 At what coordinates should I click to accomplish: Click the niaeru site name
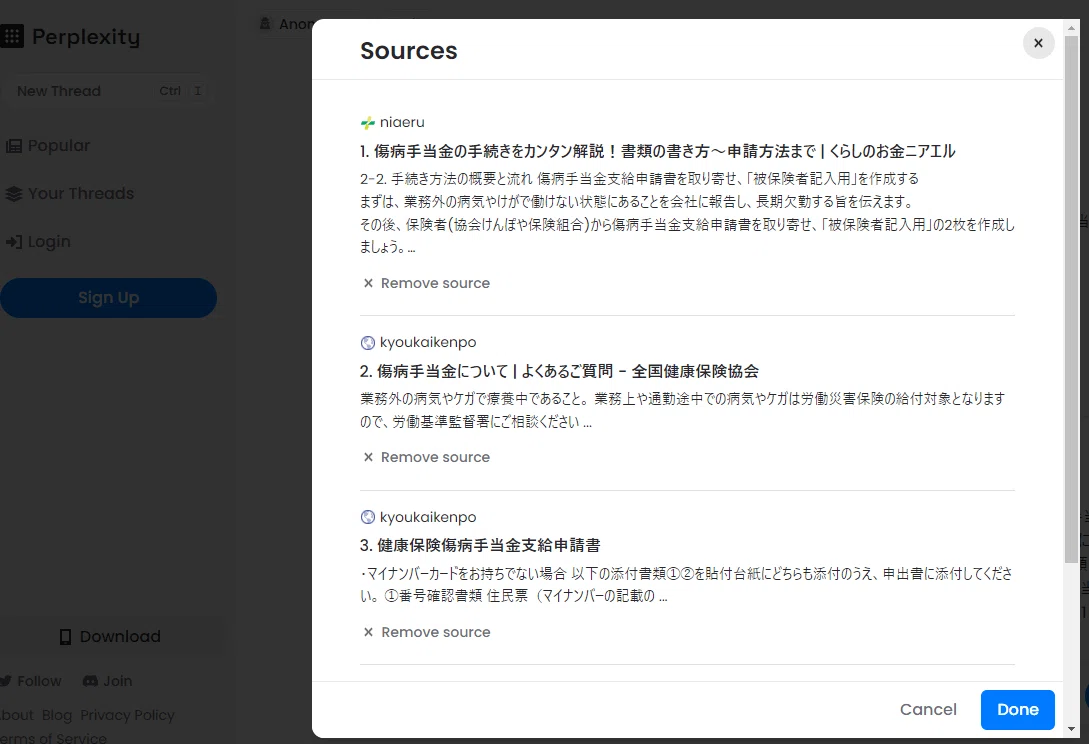[402, 122]
